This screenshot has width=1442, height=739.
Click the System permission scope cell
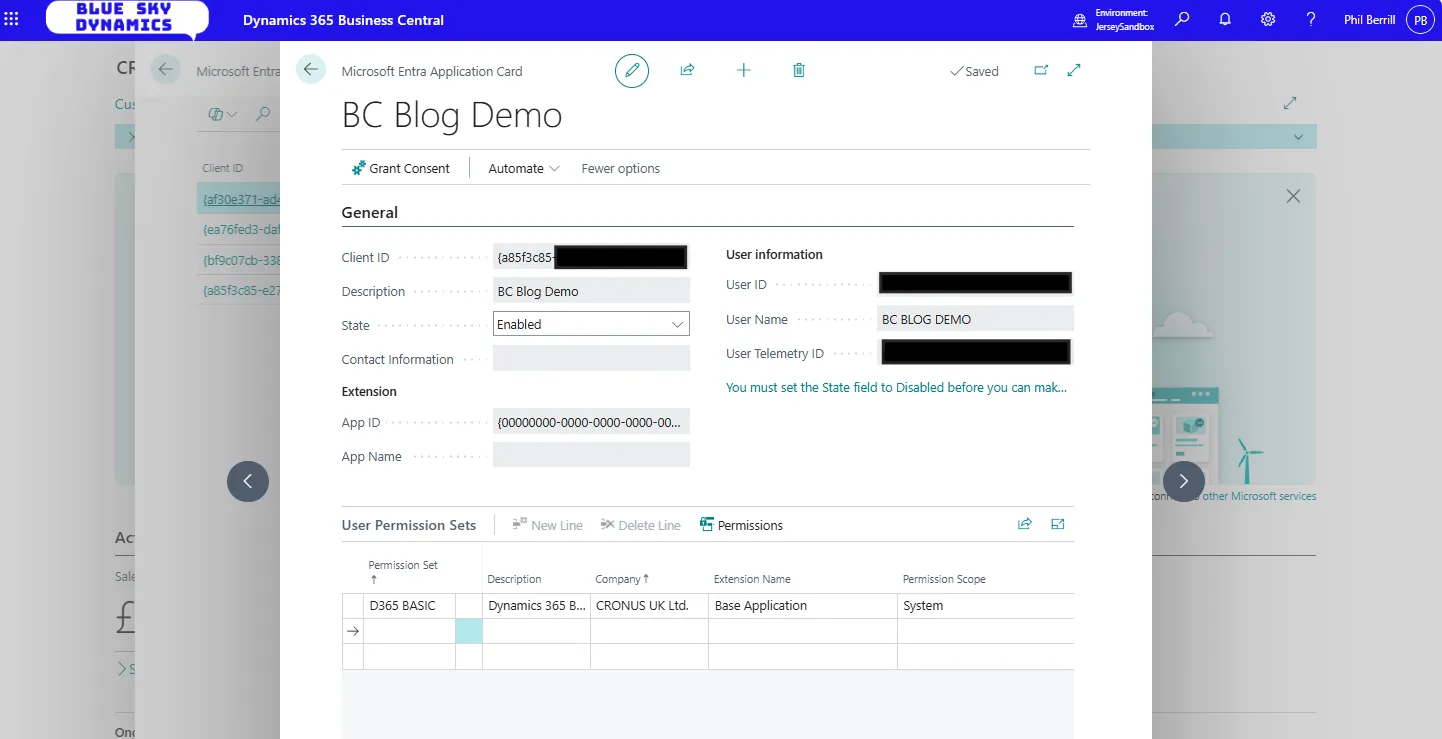point(986,605)
